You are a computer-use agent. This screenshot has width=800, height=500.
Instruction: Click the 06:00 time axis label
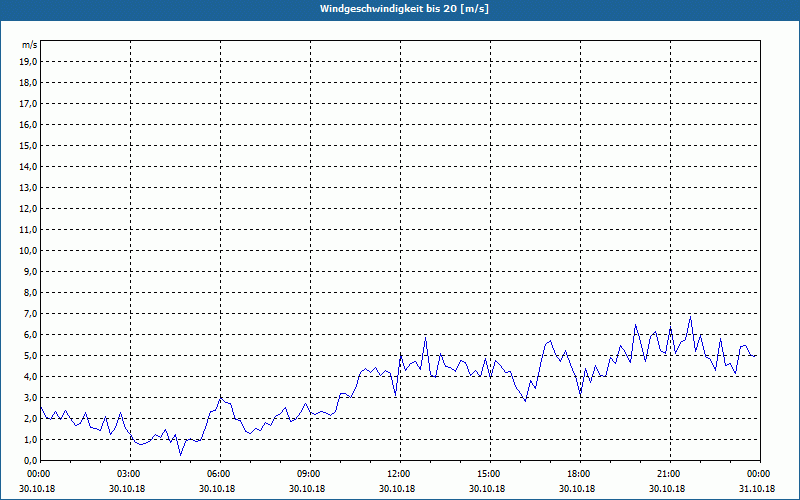[218, 474]
